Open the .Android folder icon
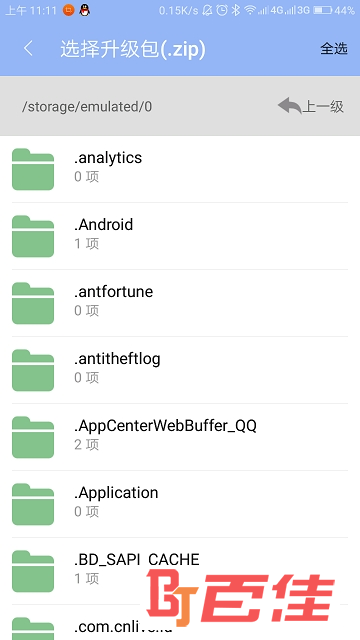Image resolution: width=360 pixels, height=640 pixels. pyautogui.click(x=33, y=236)
